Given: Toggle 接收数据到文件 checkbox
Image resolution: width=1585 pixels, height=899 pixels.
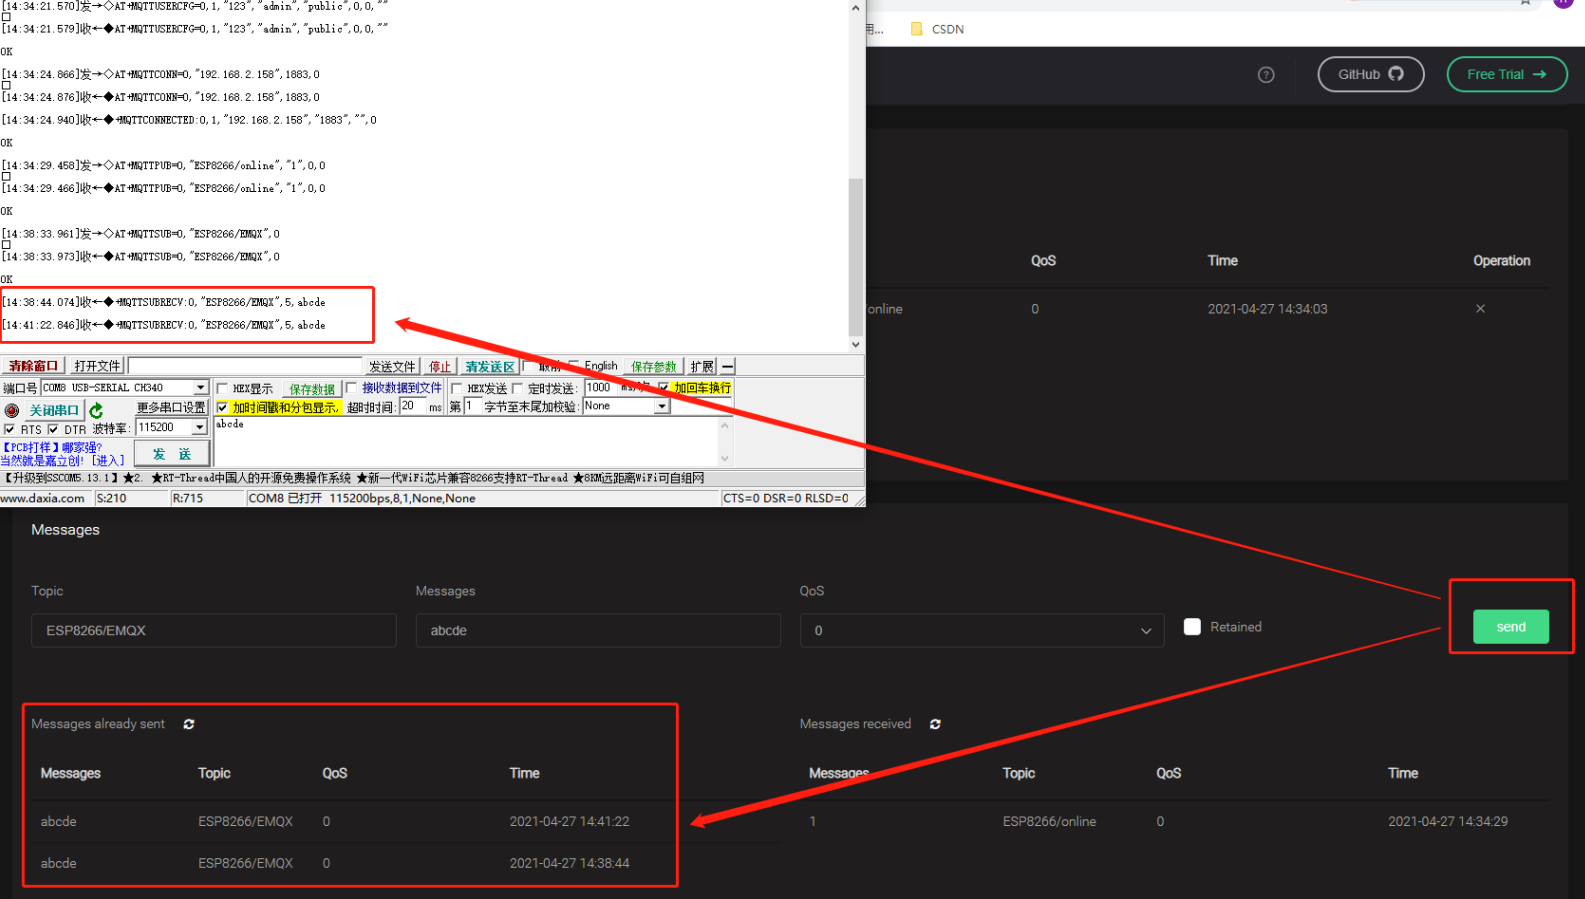Looking at the screenshot, I should (351, 388).
